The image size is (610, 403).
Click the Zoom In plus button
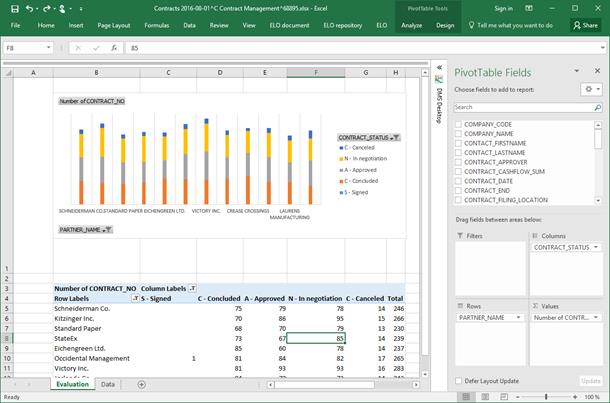(575, 397)
